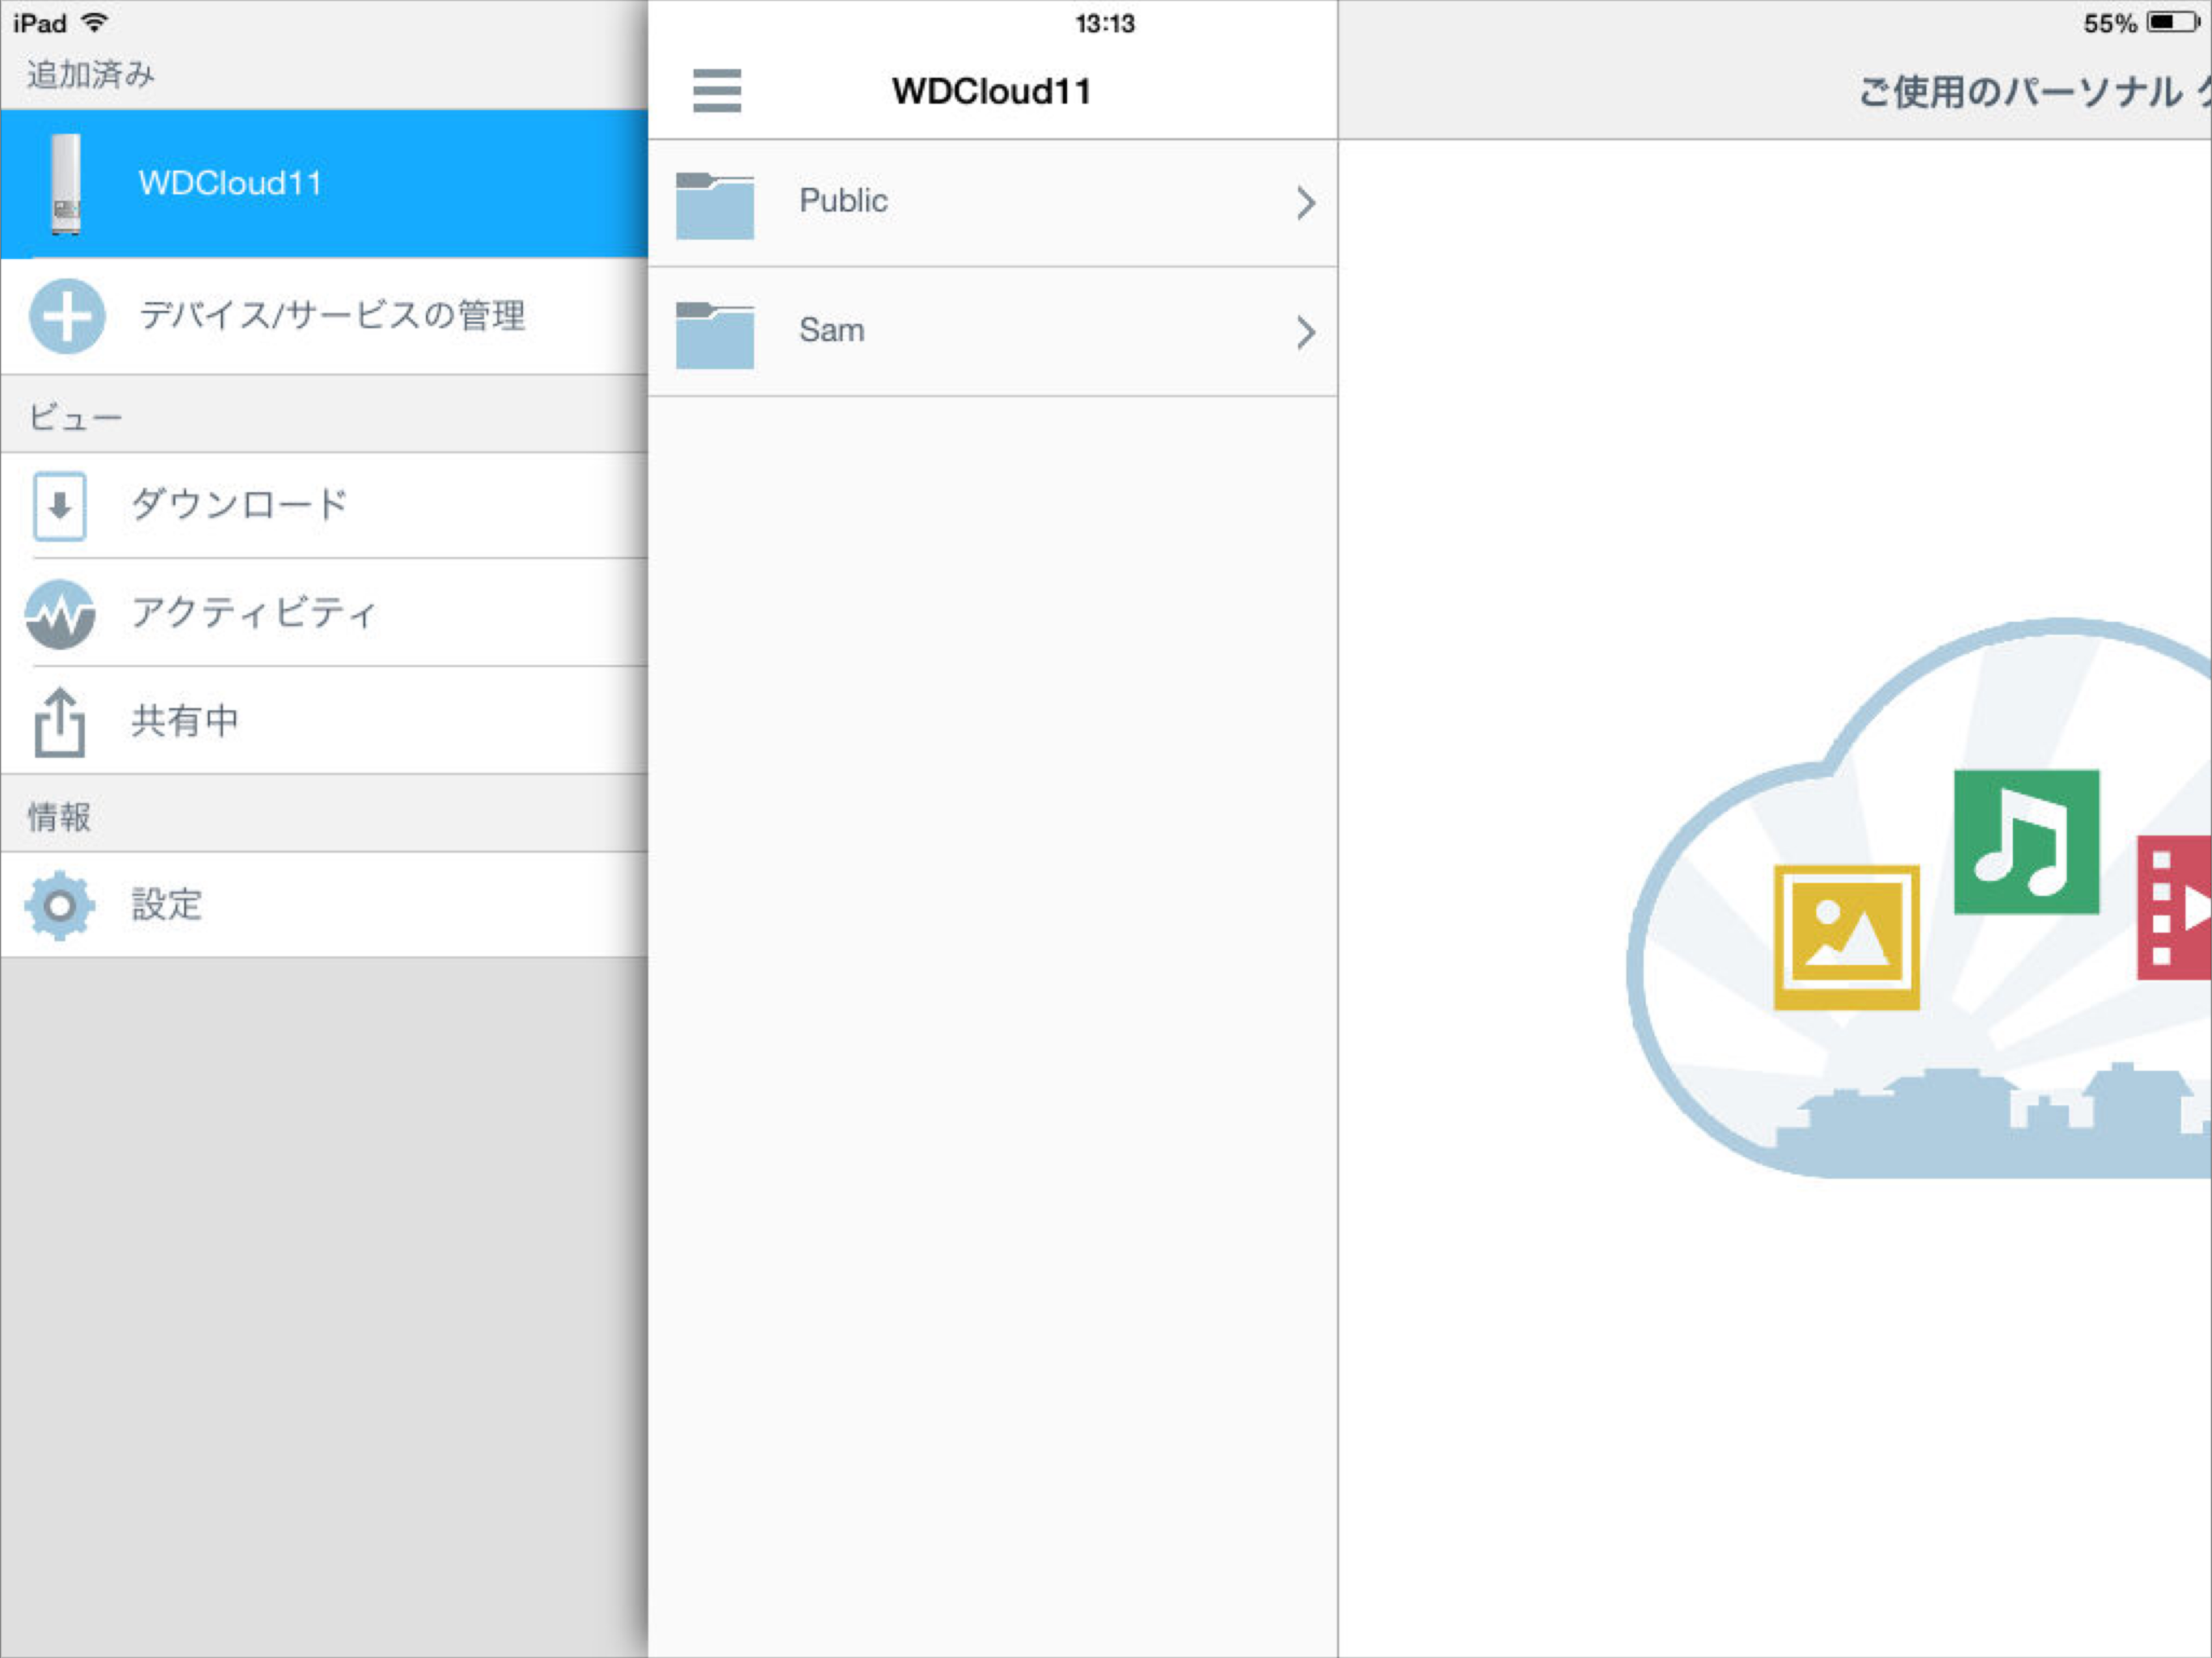Image resolution: width=2212 pixels, height=1658 pixels.
Task: Open ダウンロード view
Action: pyautogui.click(x=240, y=504)
